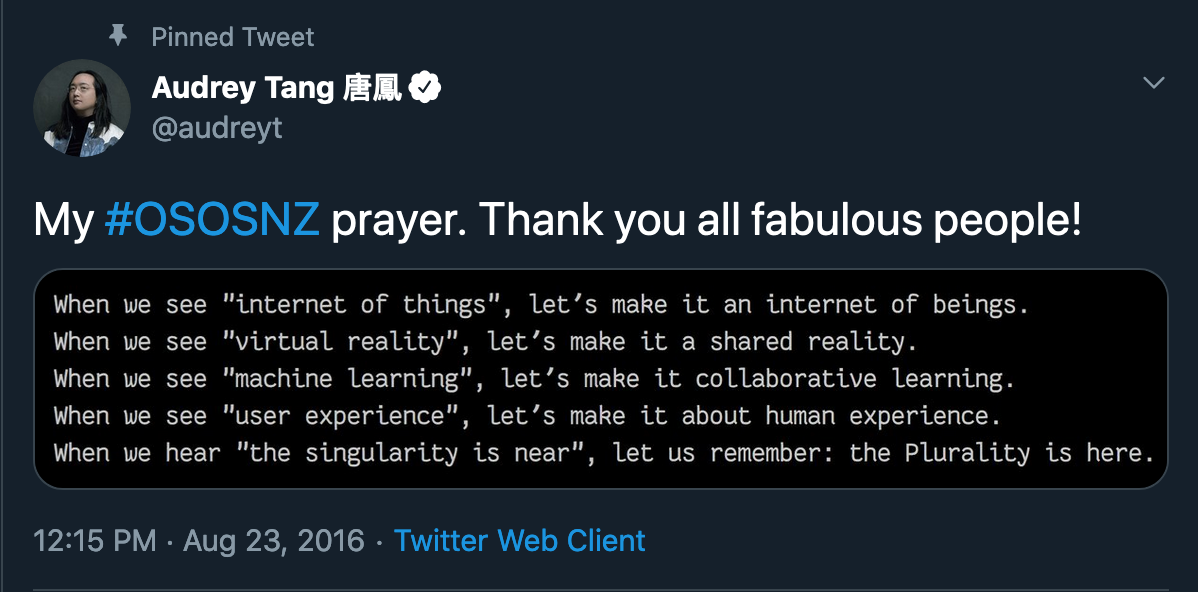Click the Pinned Tweet label

(233, 37)
